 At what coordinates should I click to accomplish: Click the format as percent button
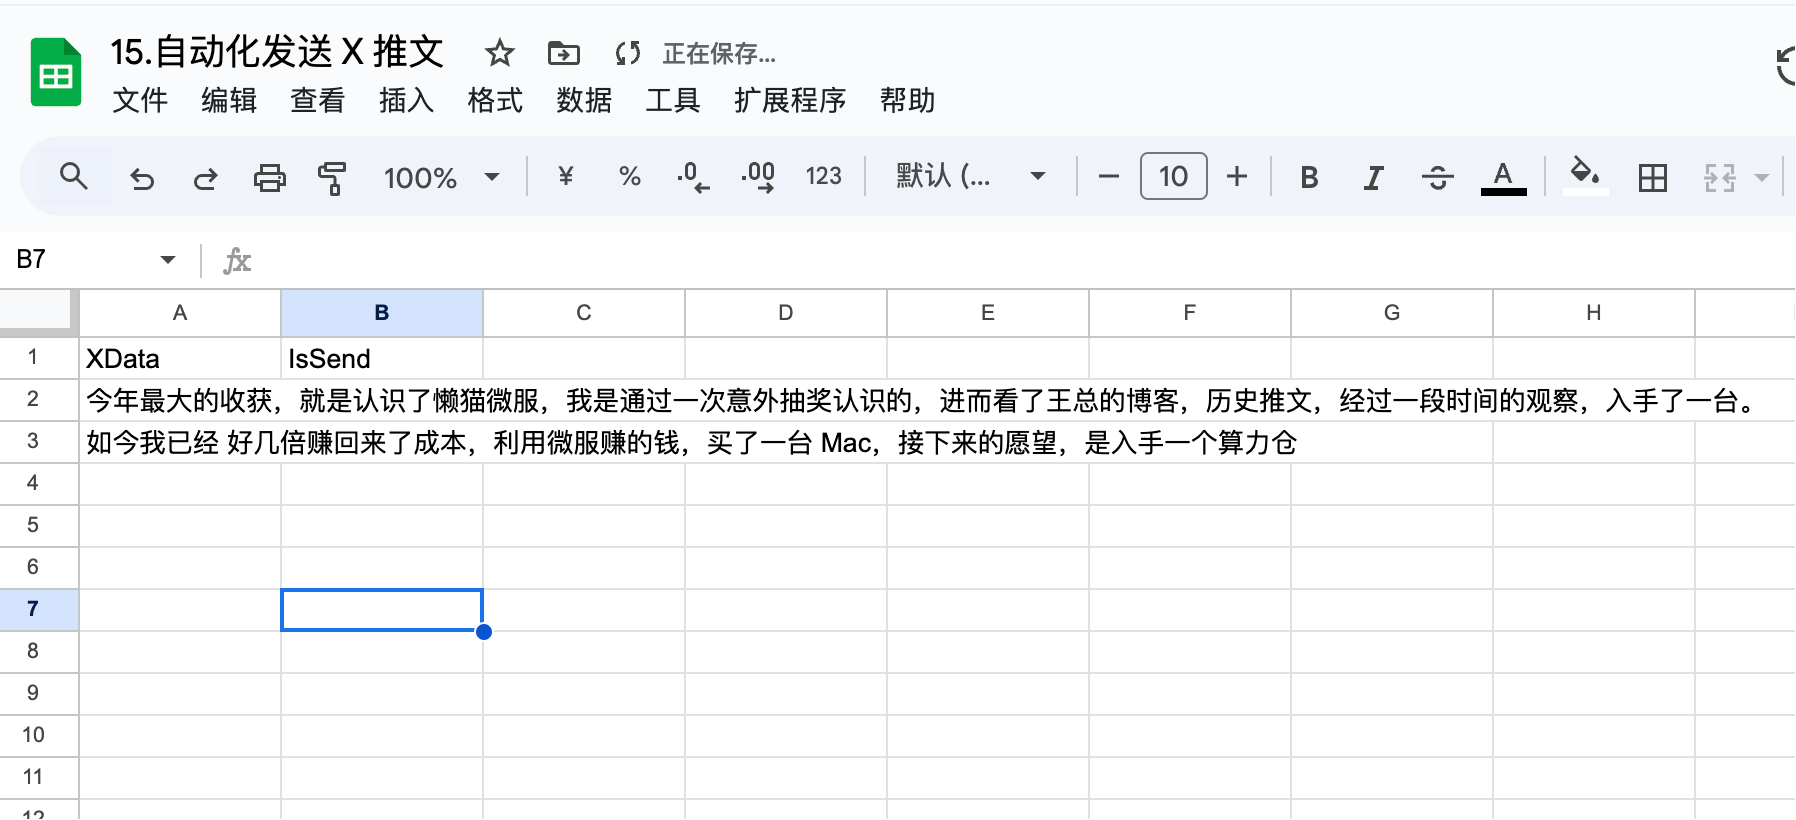629,177
